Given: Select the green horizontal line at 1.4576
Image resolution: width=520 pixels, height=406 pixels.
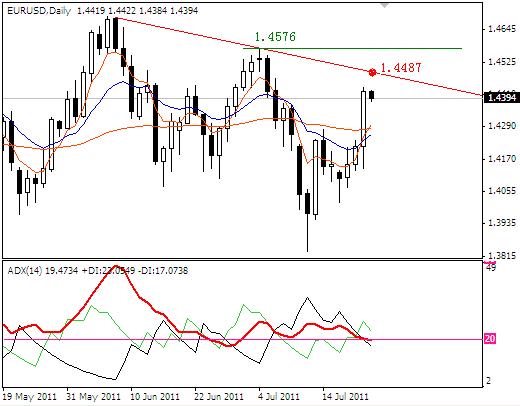Looking at the screenshot, I should (x=353, y=49).
